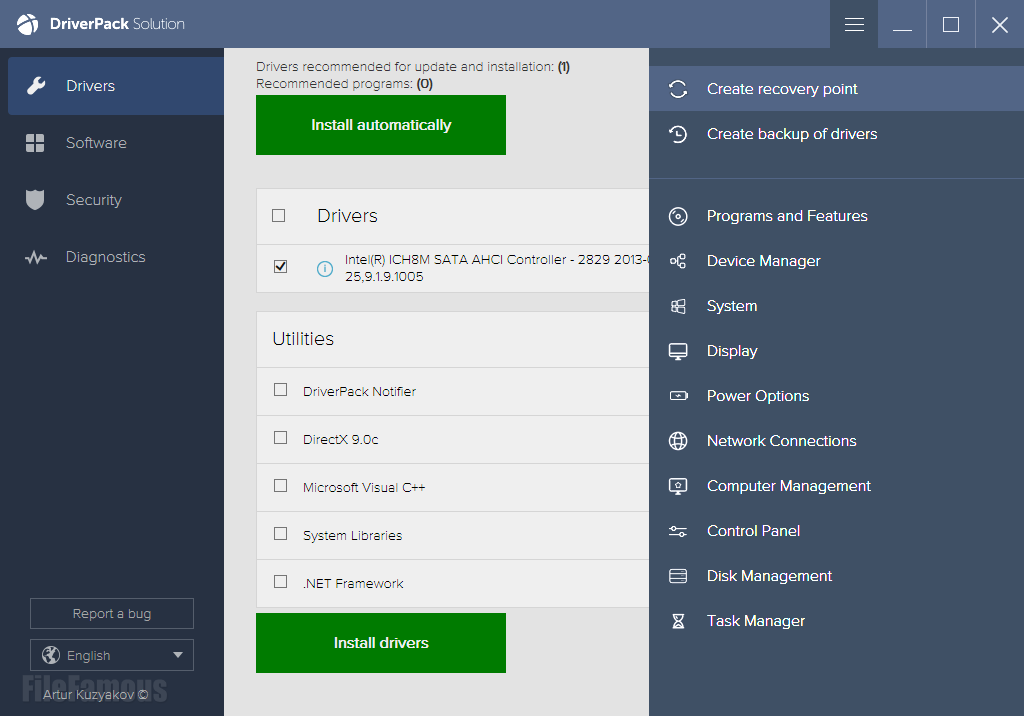Click the Intel(R) ICH8M SATA AHCI Controller text
The width and height of the screenshot is (1024, 716).
pyautogui.click(x=497, y=268)
